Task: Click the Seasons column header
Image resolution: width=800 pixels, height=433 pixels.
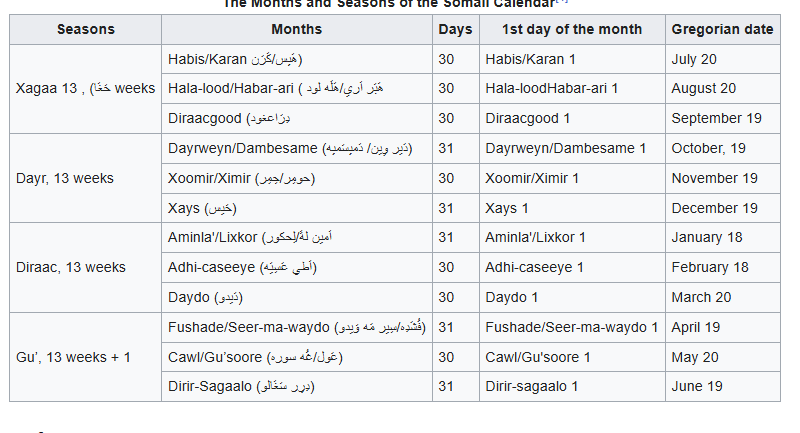Action: pos(85,30)
